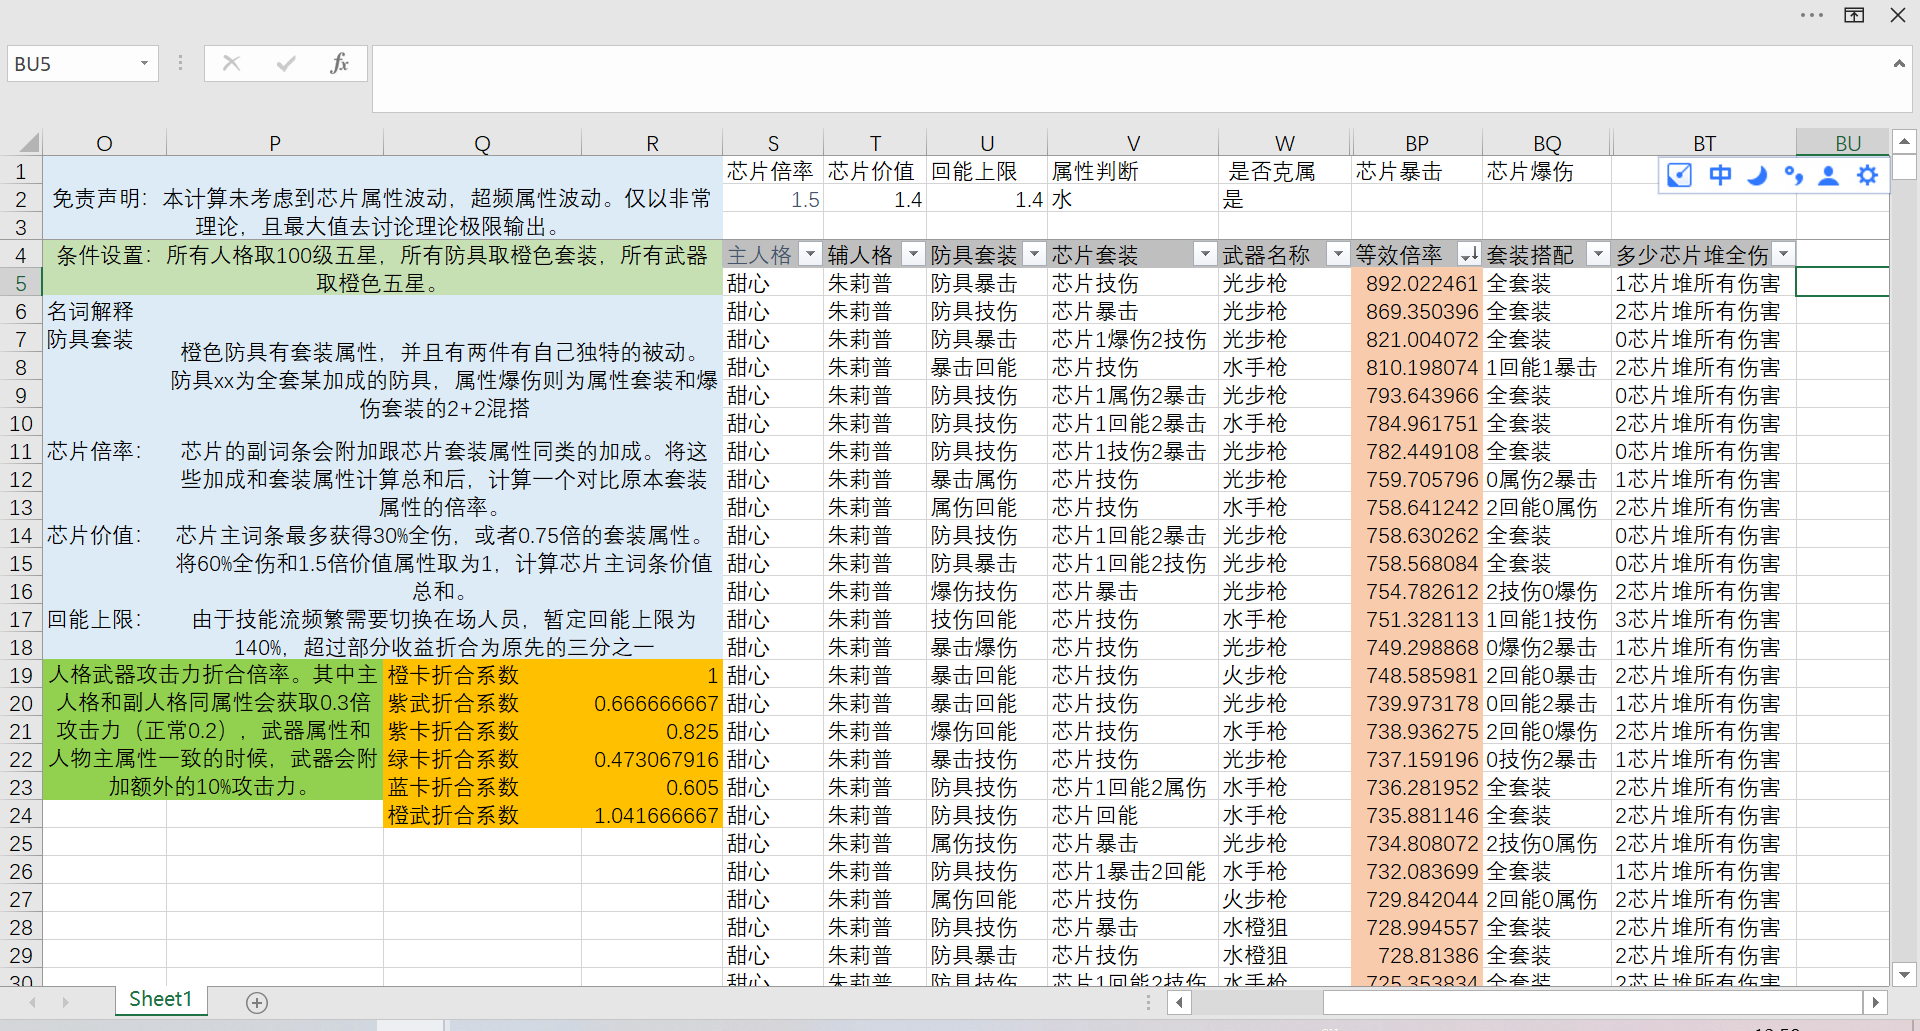
Task: Add a new sheet with the plus icon
Action: pyautogui.click(x=257, y=1002)
